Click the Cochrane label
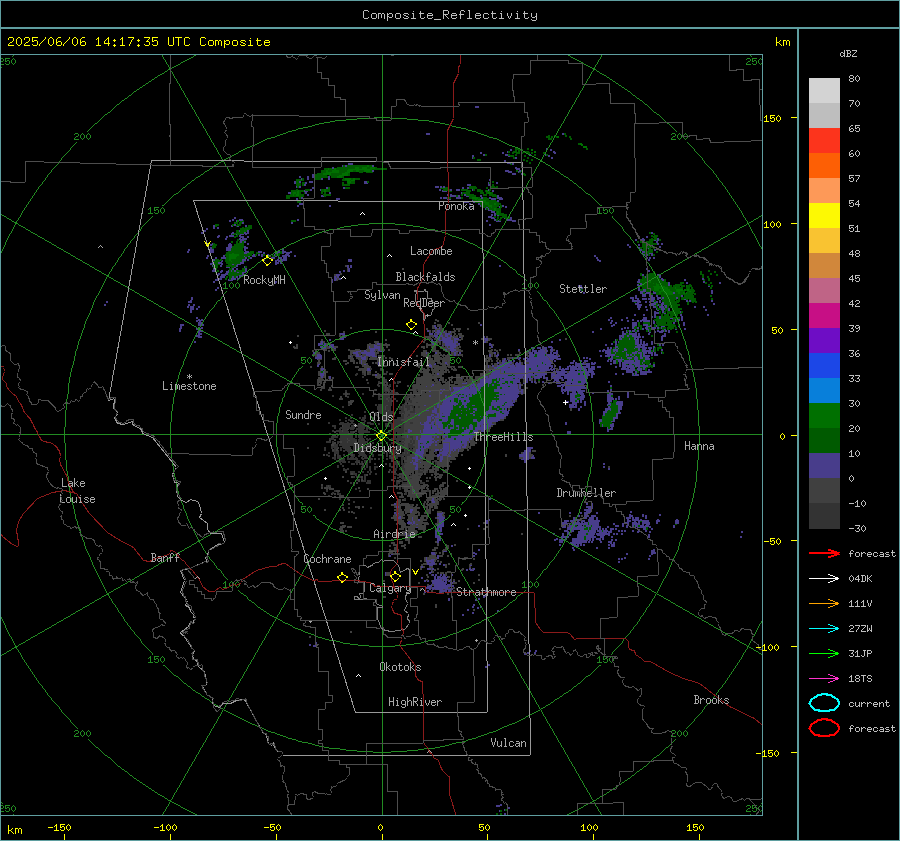The height and width of the screenshot is (841, 900). click(x=327, y=559)
